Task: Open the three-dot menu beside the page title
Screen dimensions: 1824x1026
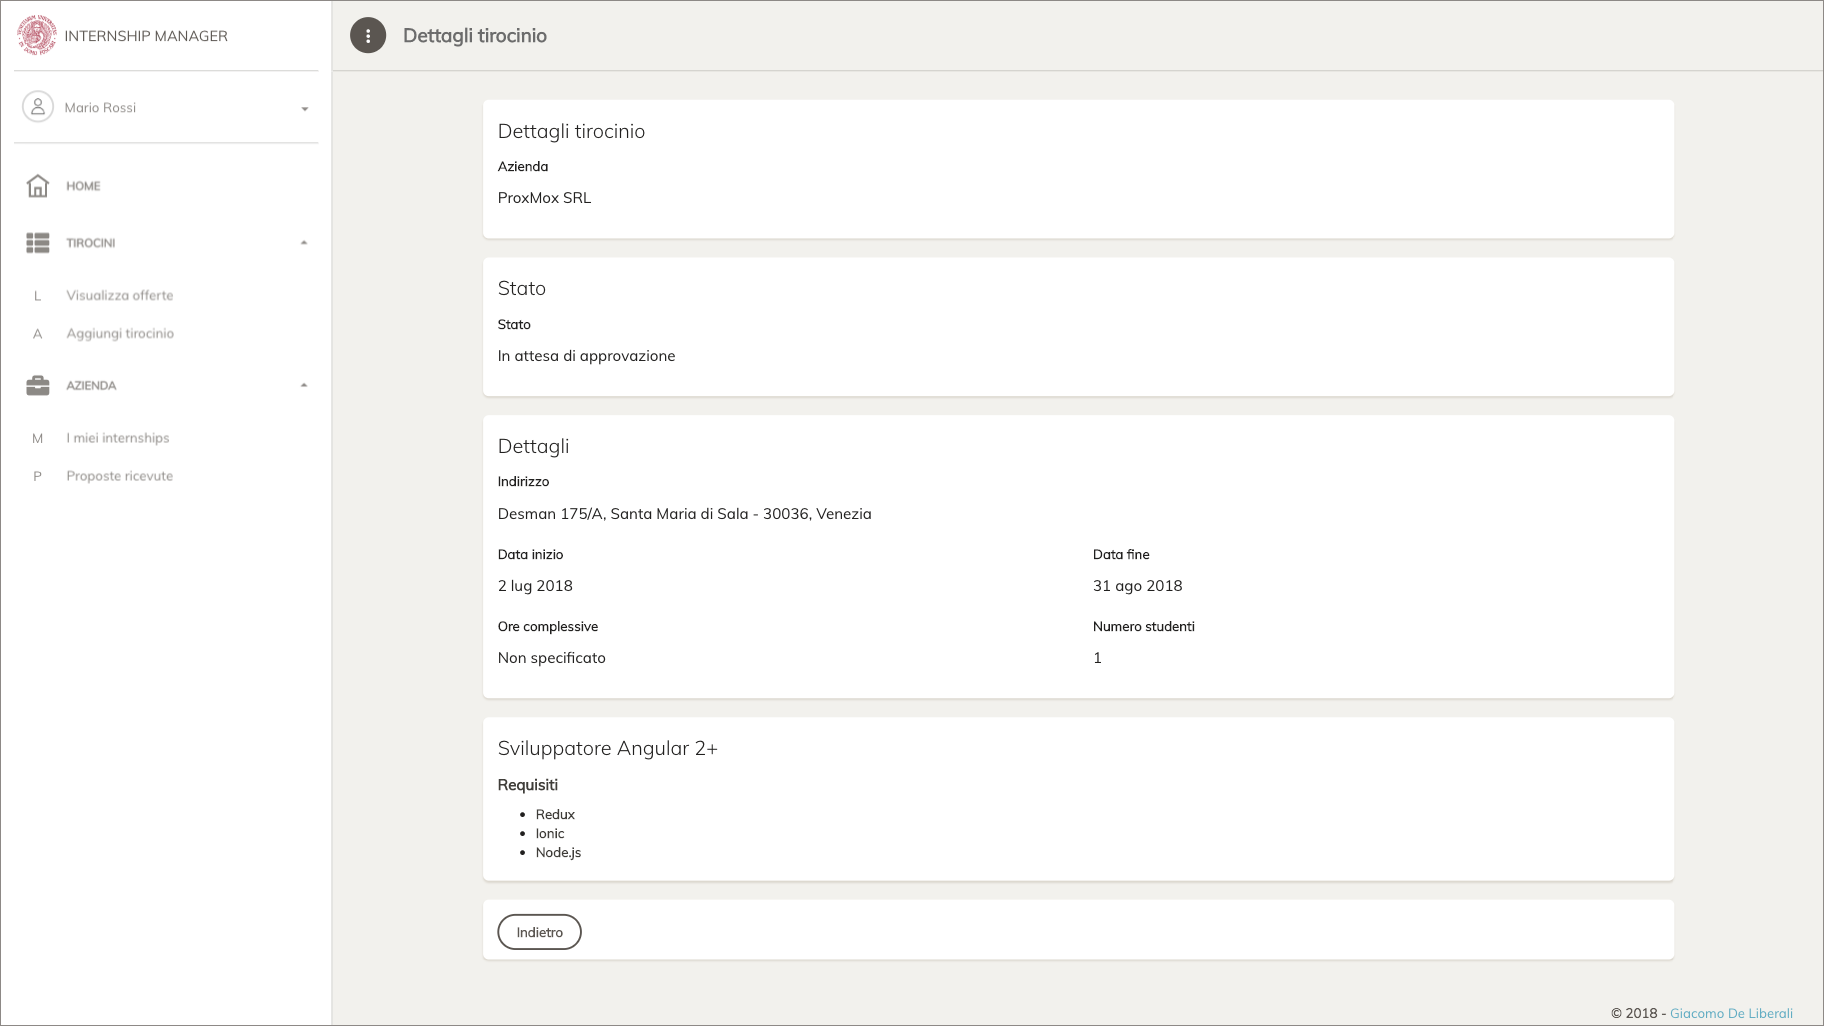Action: (x=368, y=36)
